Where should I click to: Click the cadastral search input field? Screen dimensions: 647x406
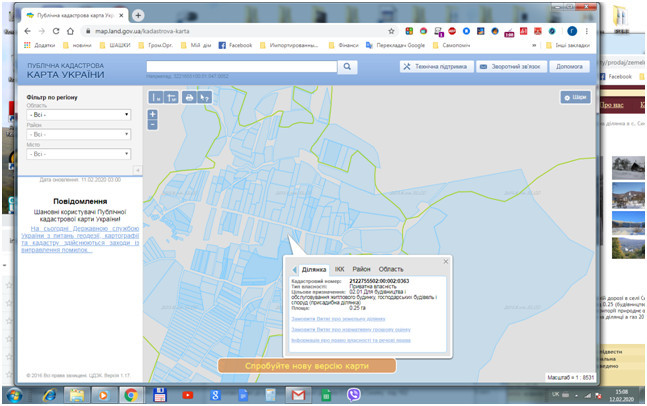(240, 66)
